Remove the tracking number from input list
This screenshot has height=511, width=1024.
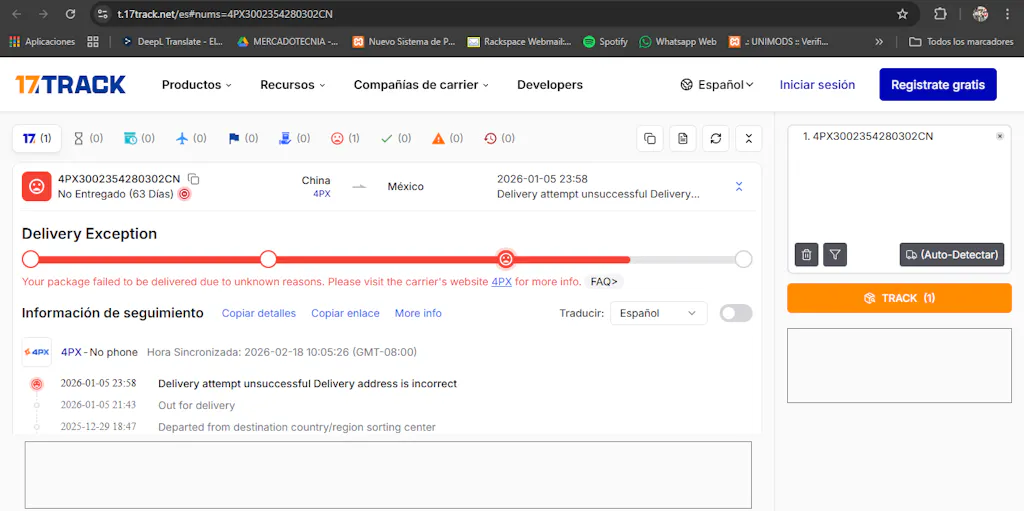click(x=999, y=136)
